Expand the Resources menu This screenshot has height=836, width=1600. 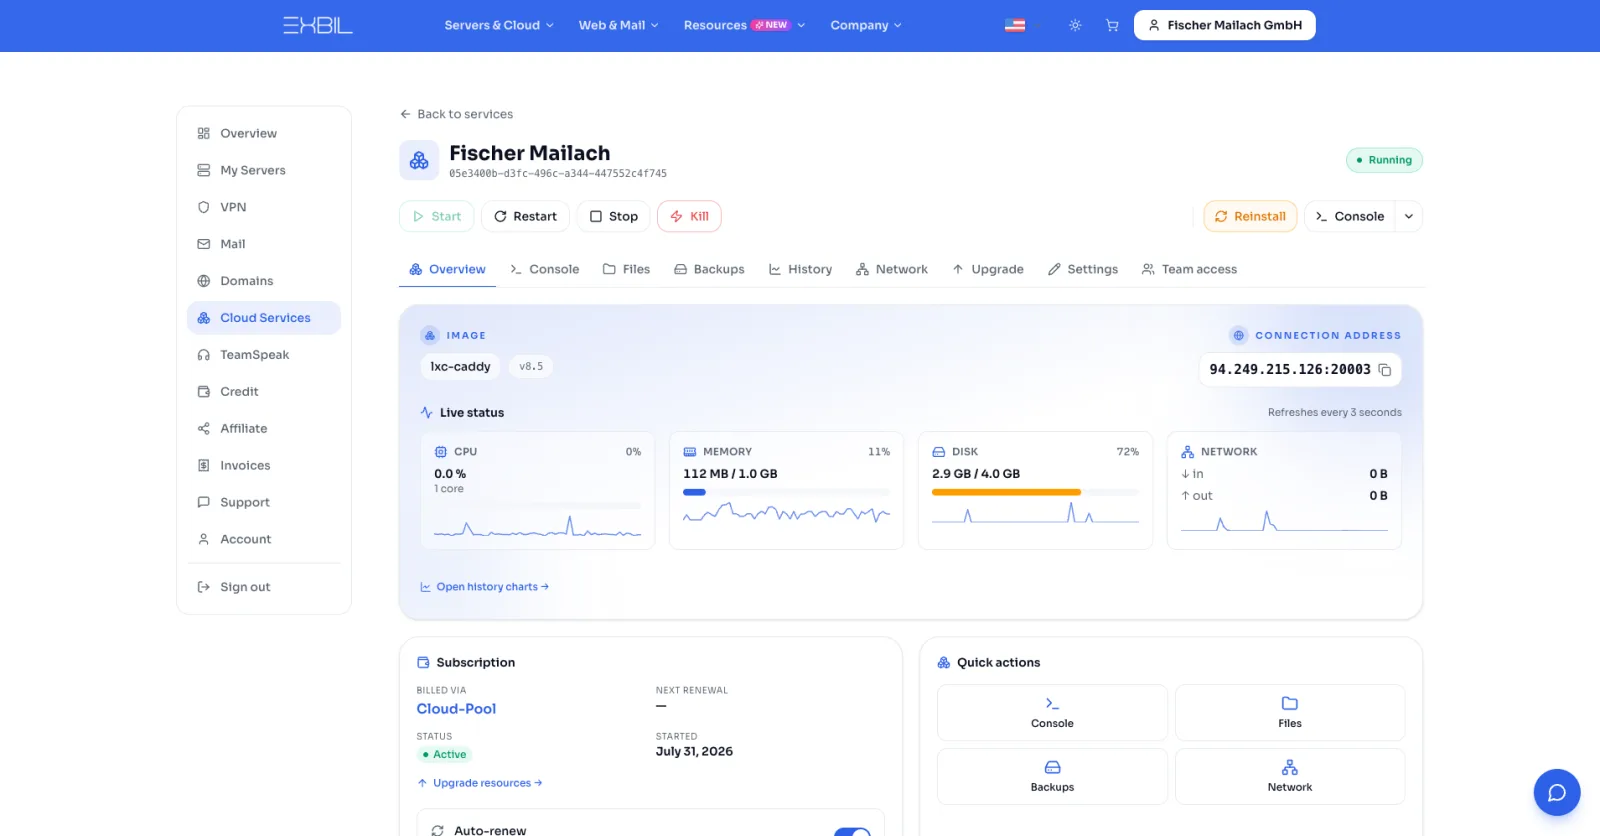pyautogui.click(x=744, y=25)
